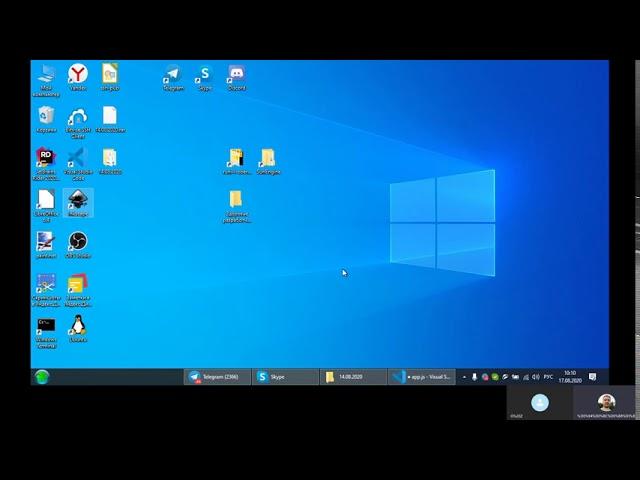
Task: Switch to Telegram in the taskbar
Action: point(217,377)
